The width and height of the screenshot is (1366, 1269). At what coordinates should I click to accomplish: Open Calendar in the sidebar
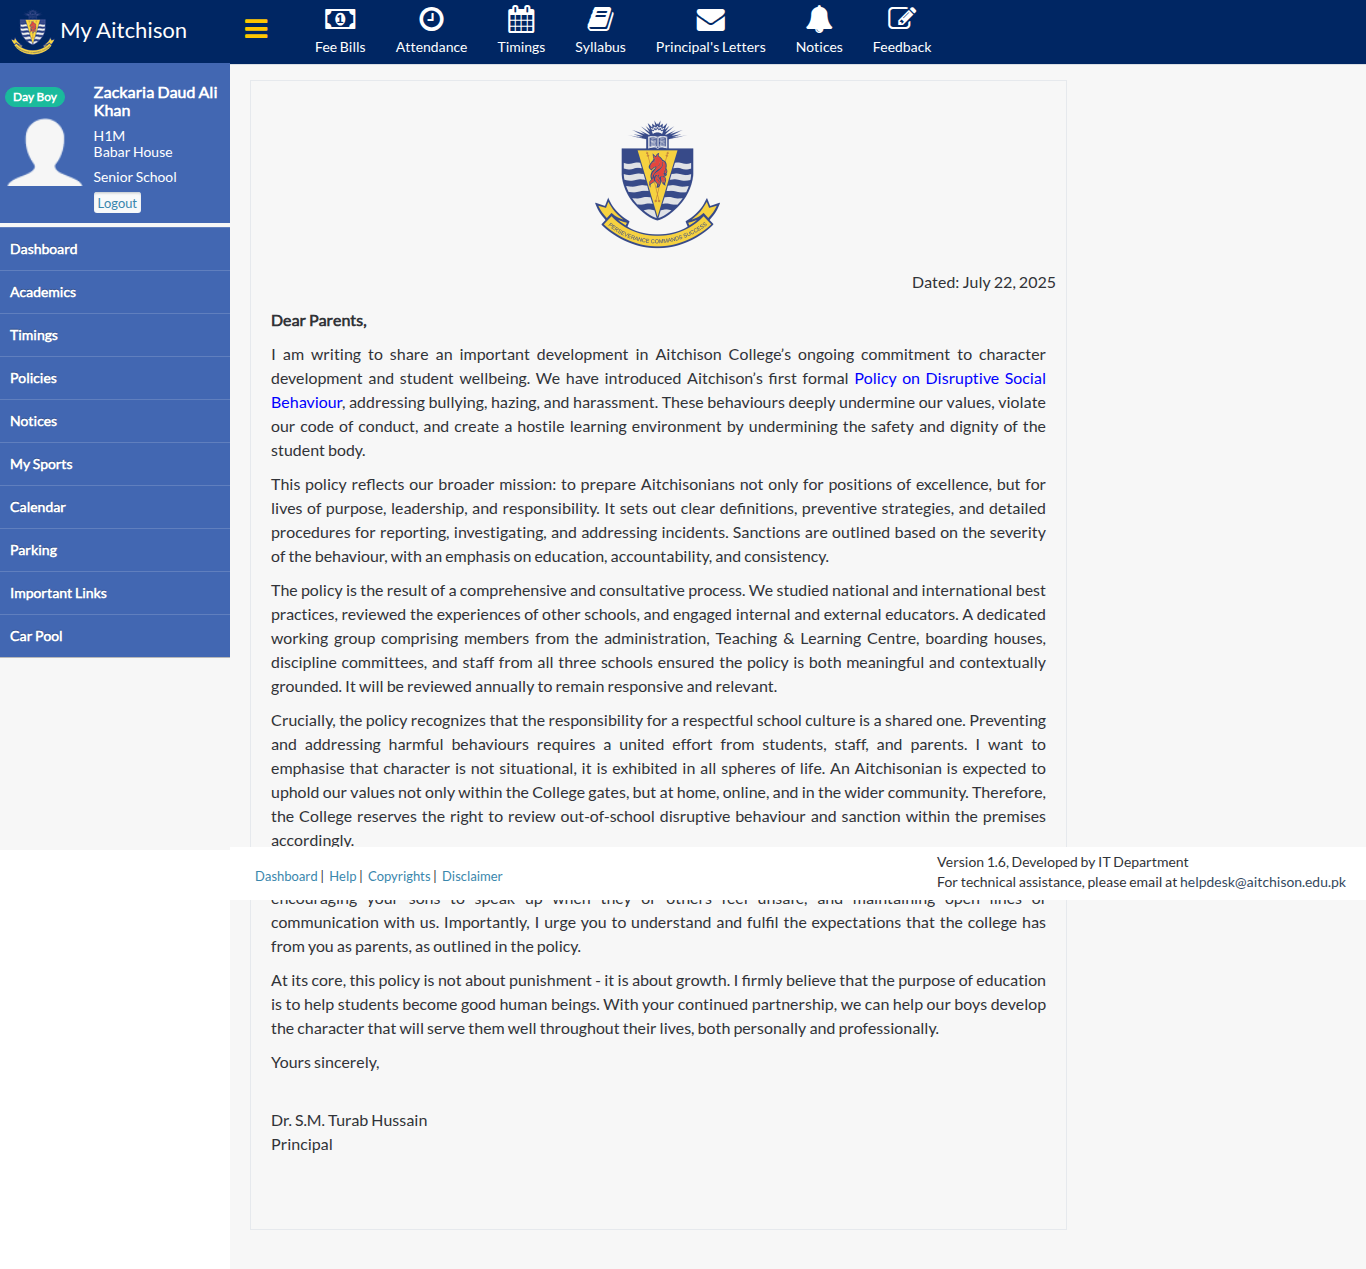(115, 507)
